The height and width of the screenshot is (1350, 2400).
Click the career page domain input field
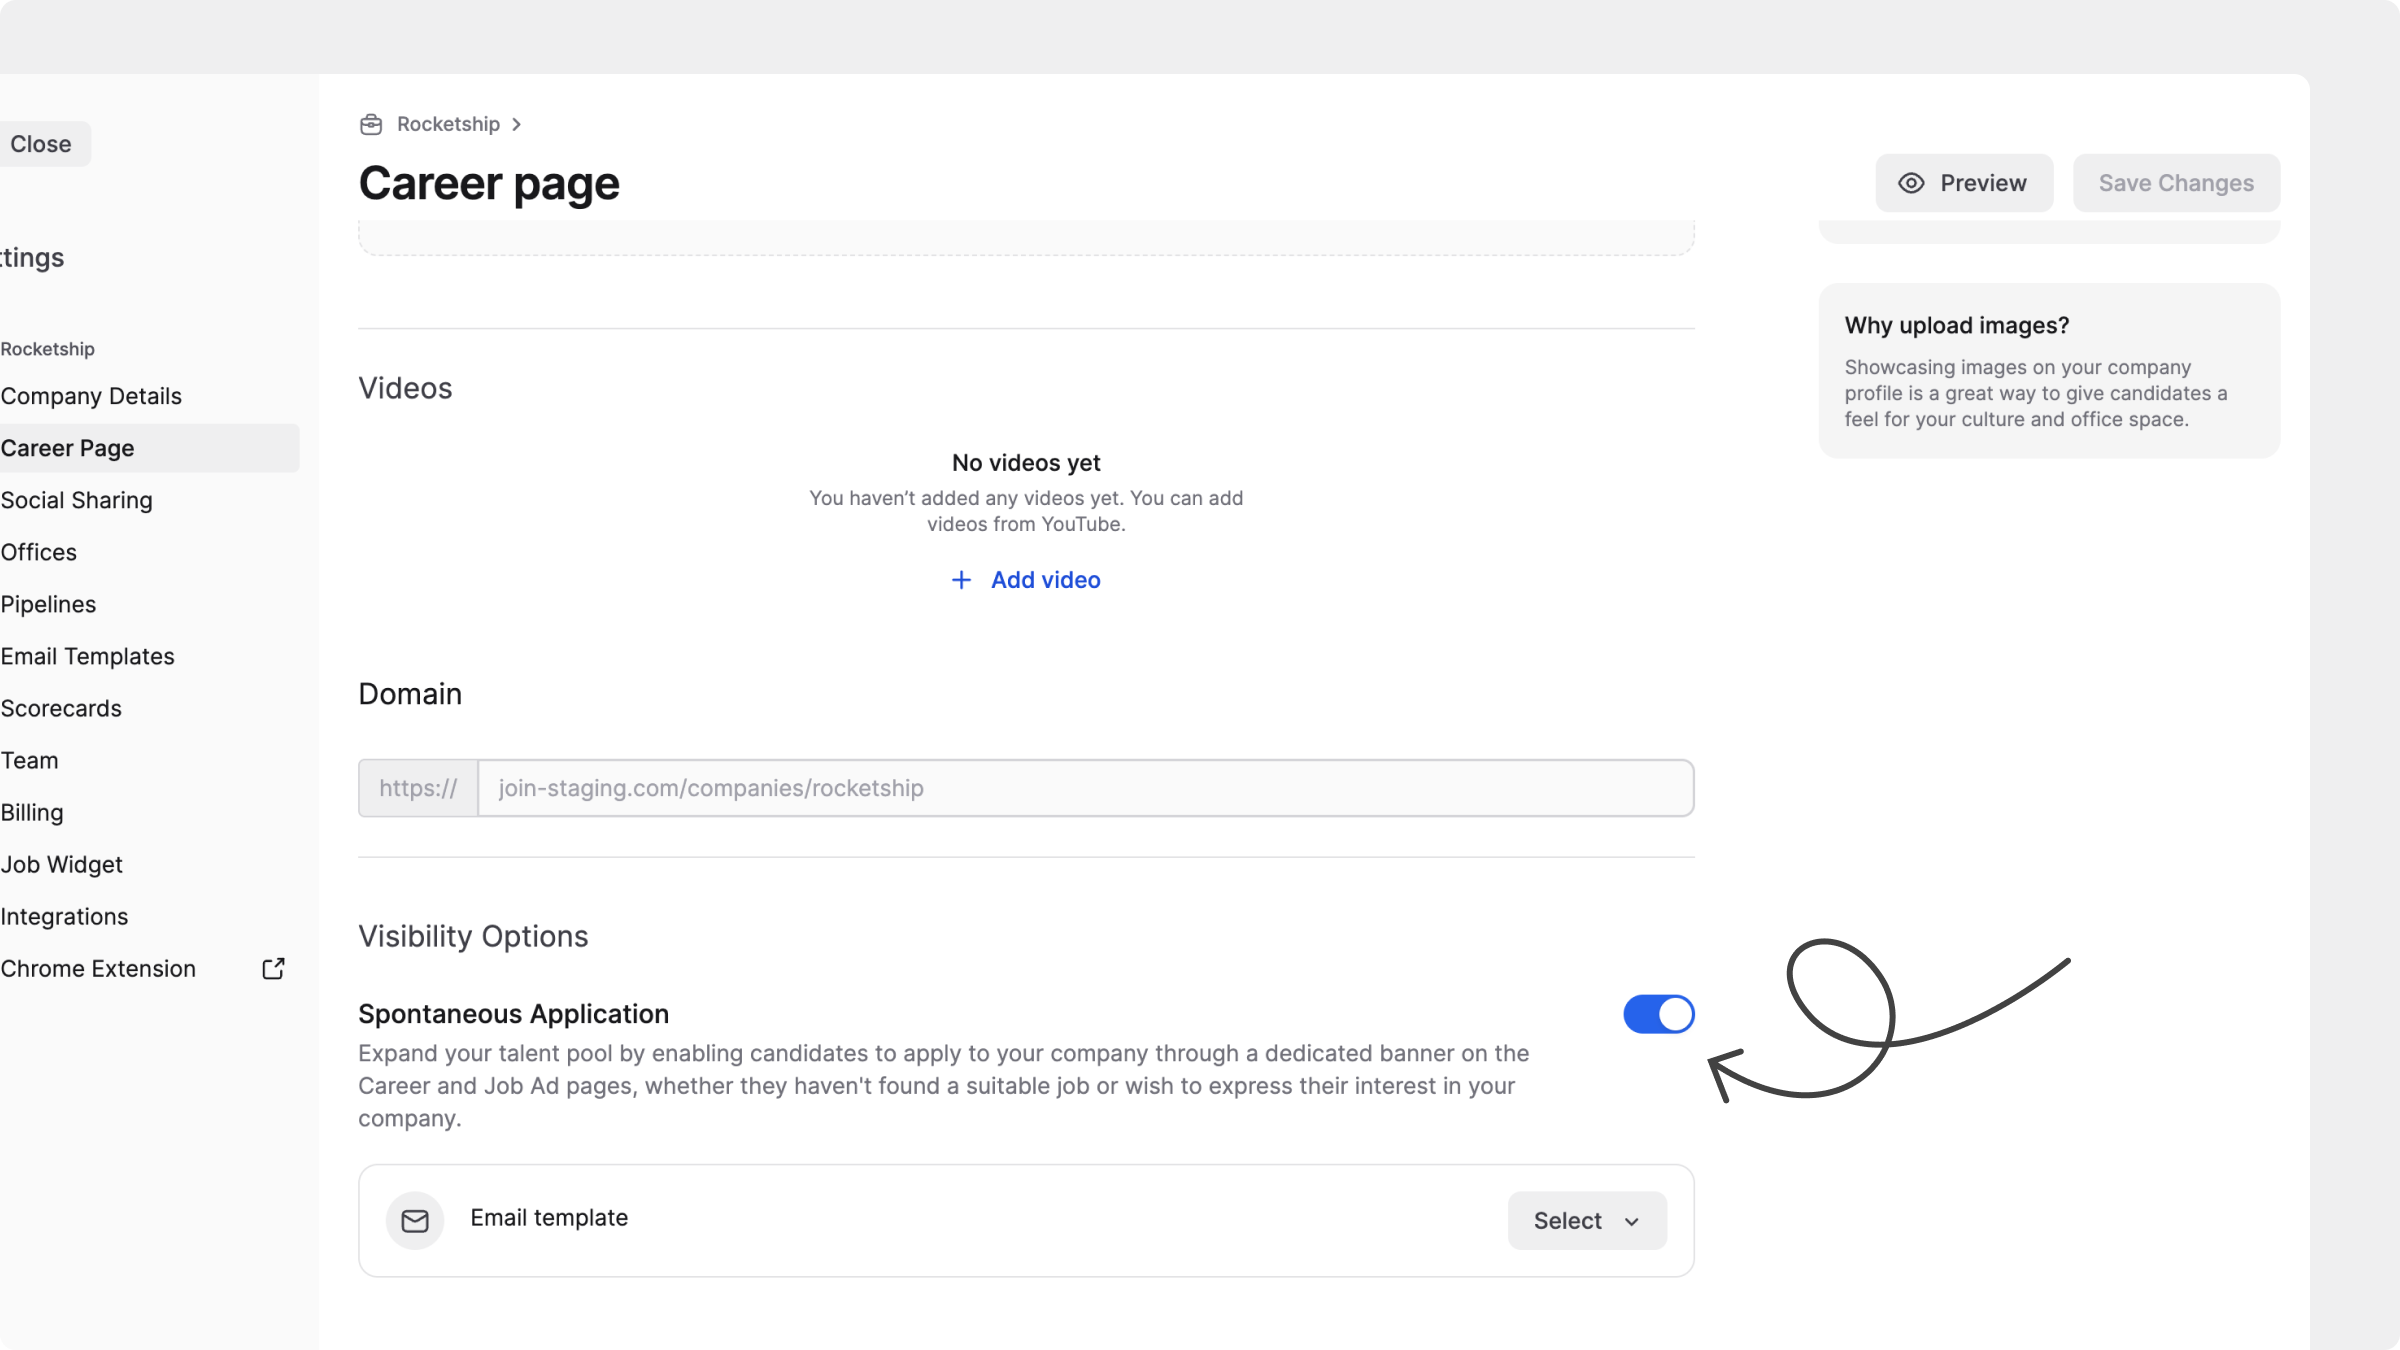(x=1085, y=788)
